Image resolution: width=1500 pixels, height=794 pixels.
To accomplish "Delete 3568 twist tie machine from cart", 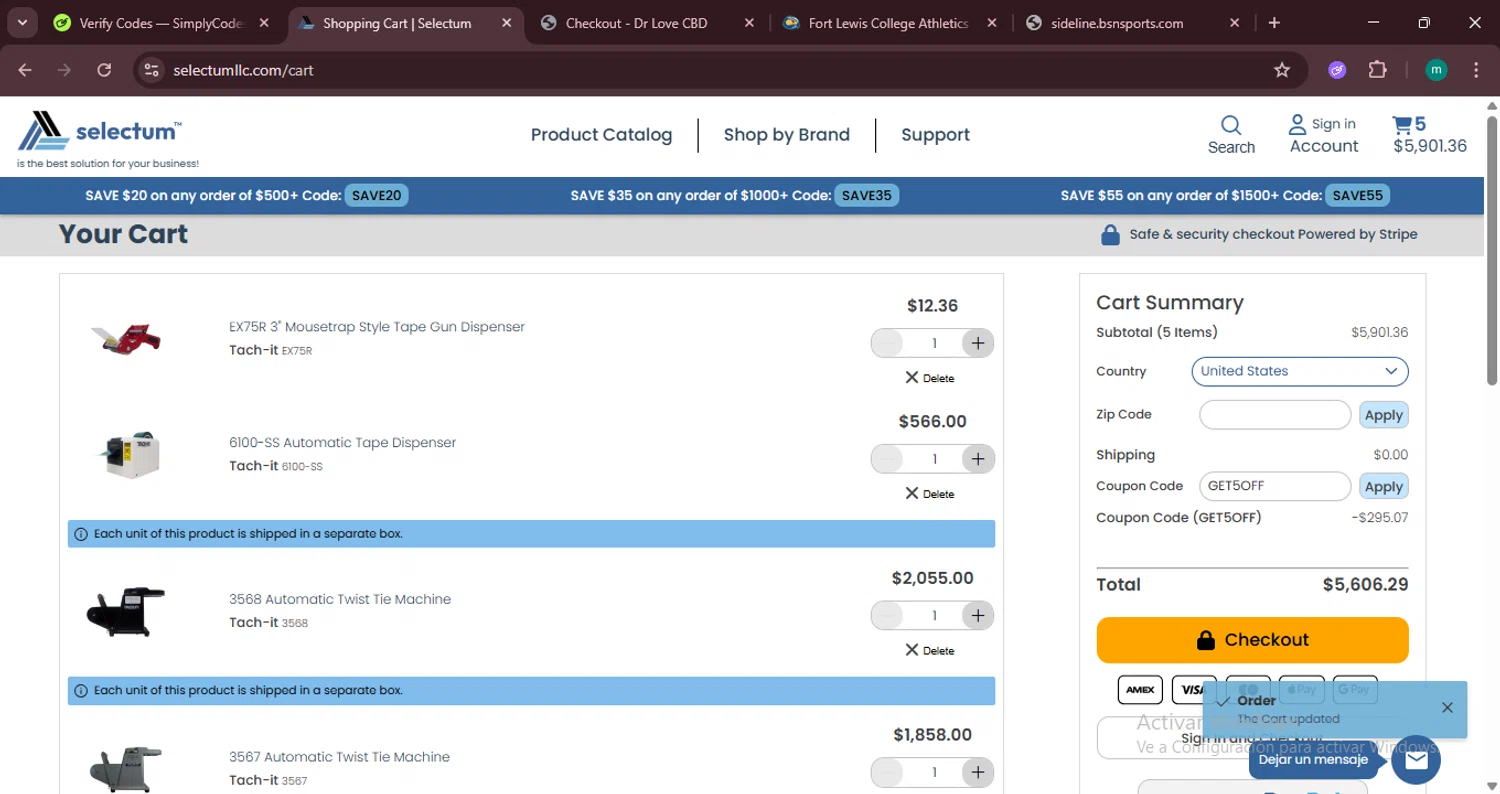I will point(929,650).
